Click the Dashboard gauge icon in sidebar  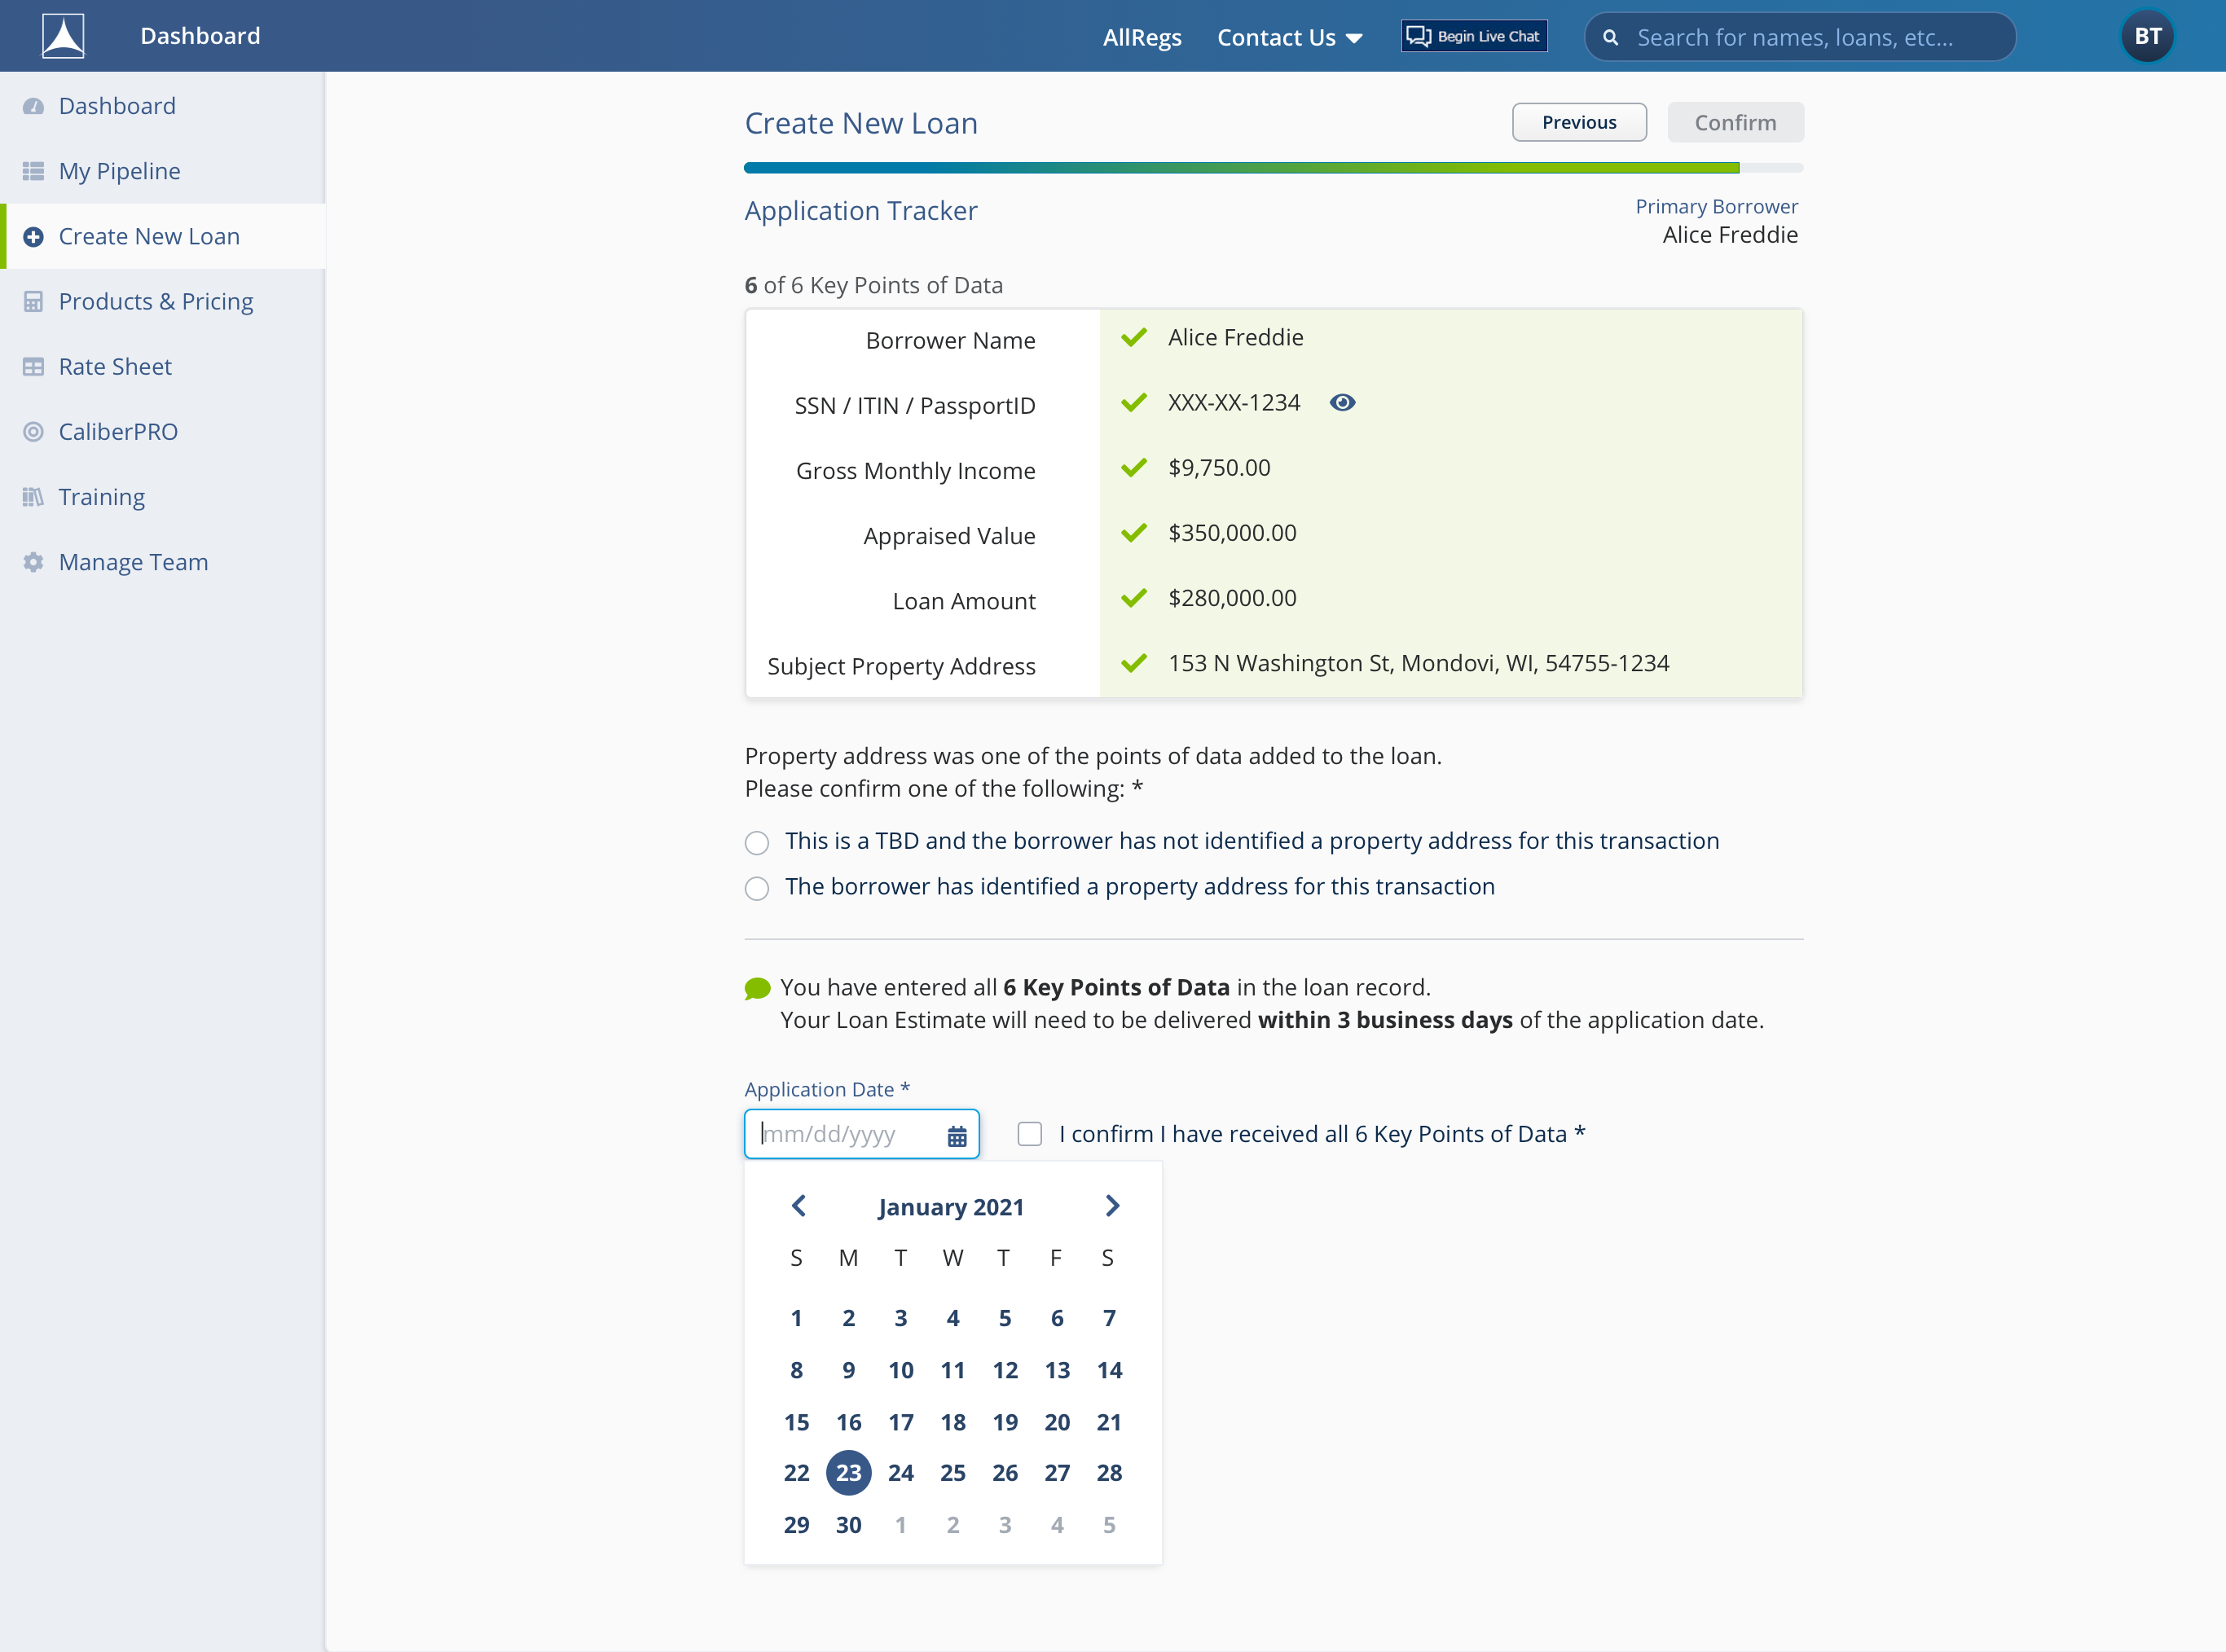tap(33, 106)
